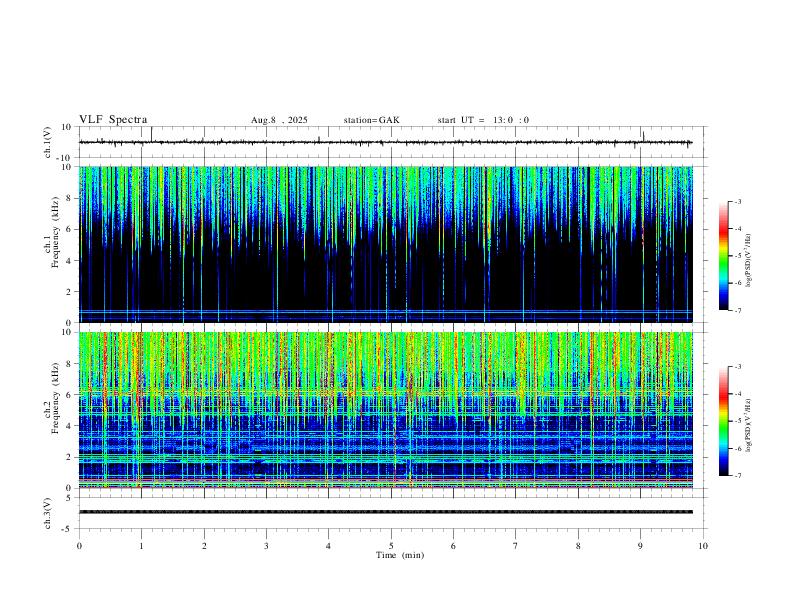Click inside the ch.1 spectrogram panel

coord(385,244)
